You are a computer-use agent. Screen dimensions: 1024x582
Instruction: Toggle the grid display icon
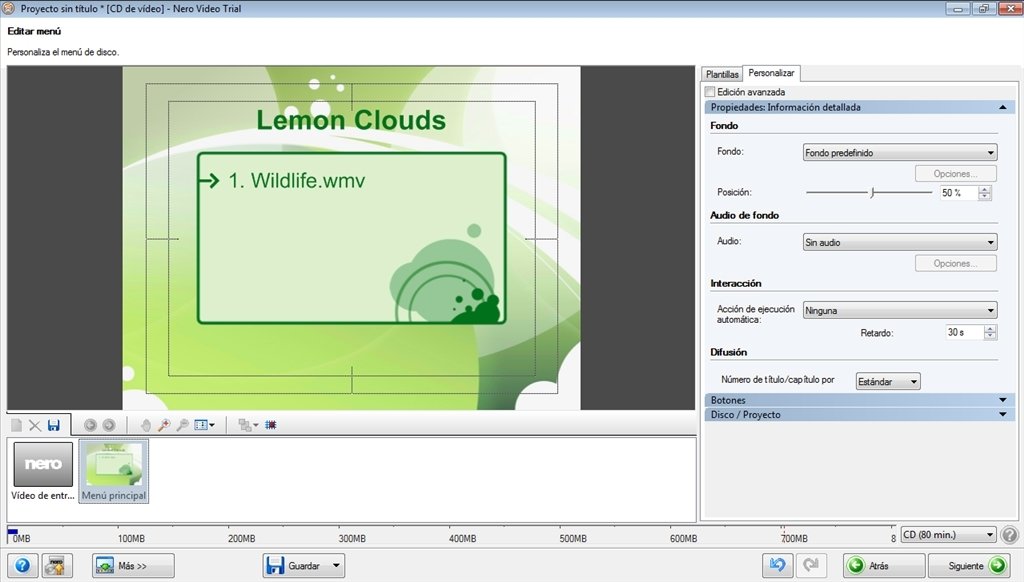click(x=270, y=425)
